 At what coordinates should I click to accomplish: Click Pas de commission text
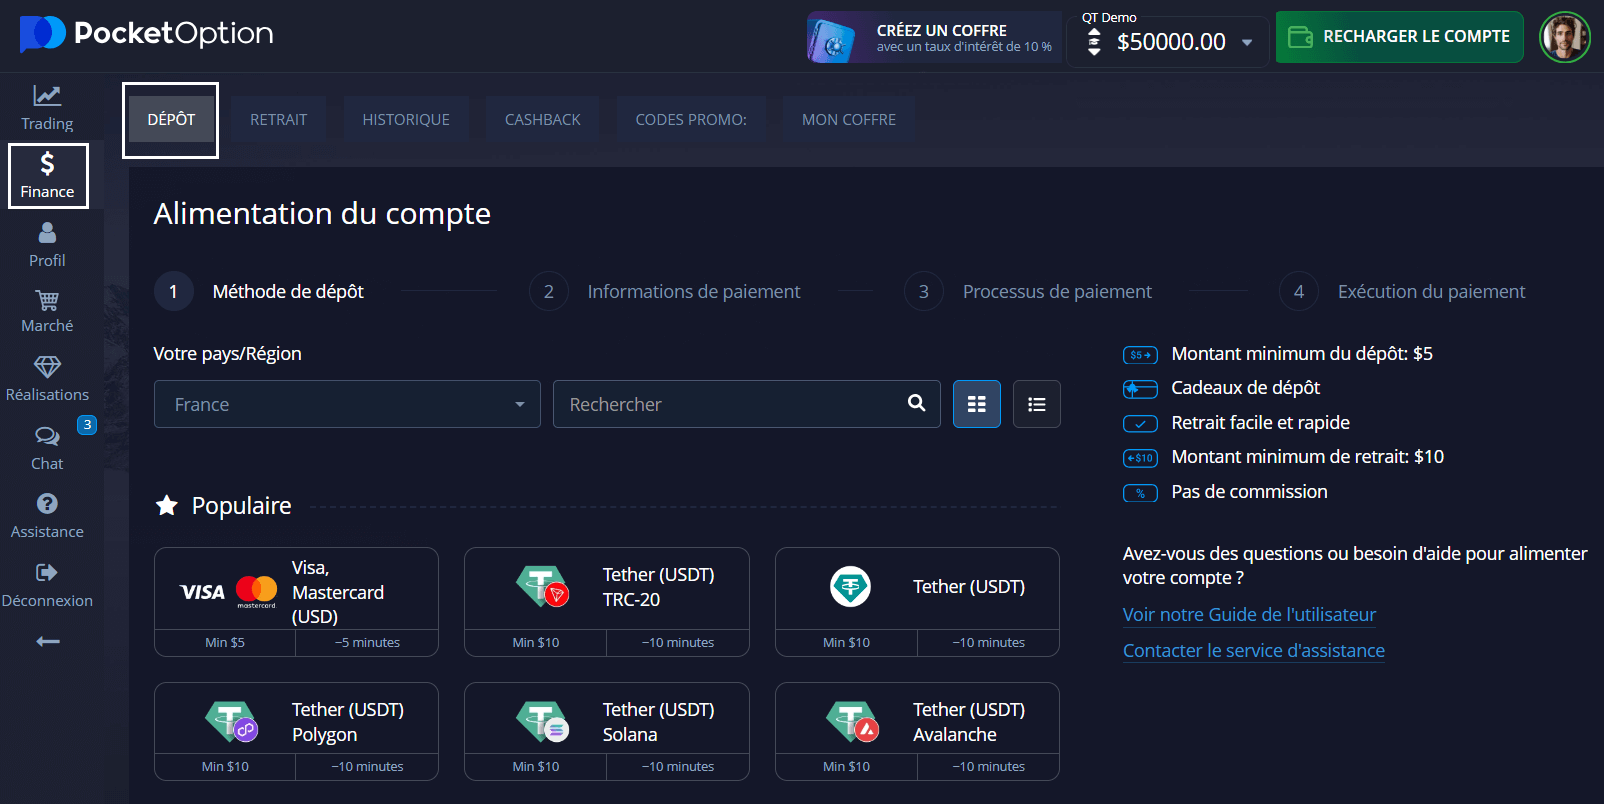click(1250, 491)
